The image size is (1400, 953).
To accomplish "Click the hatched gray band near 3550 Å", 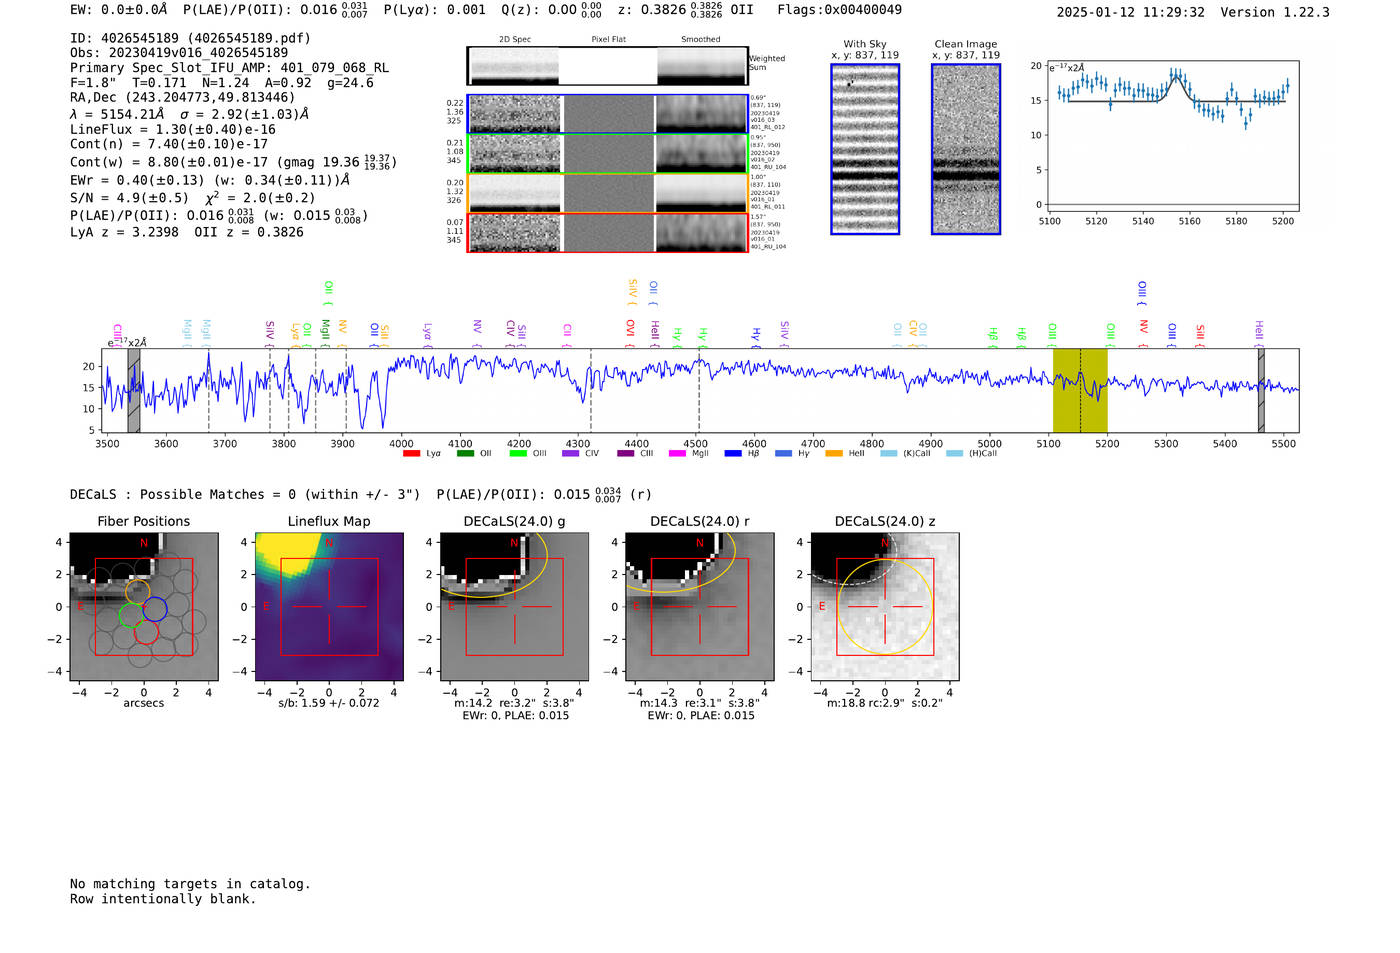I will (x=134, y=390).
